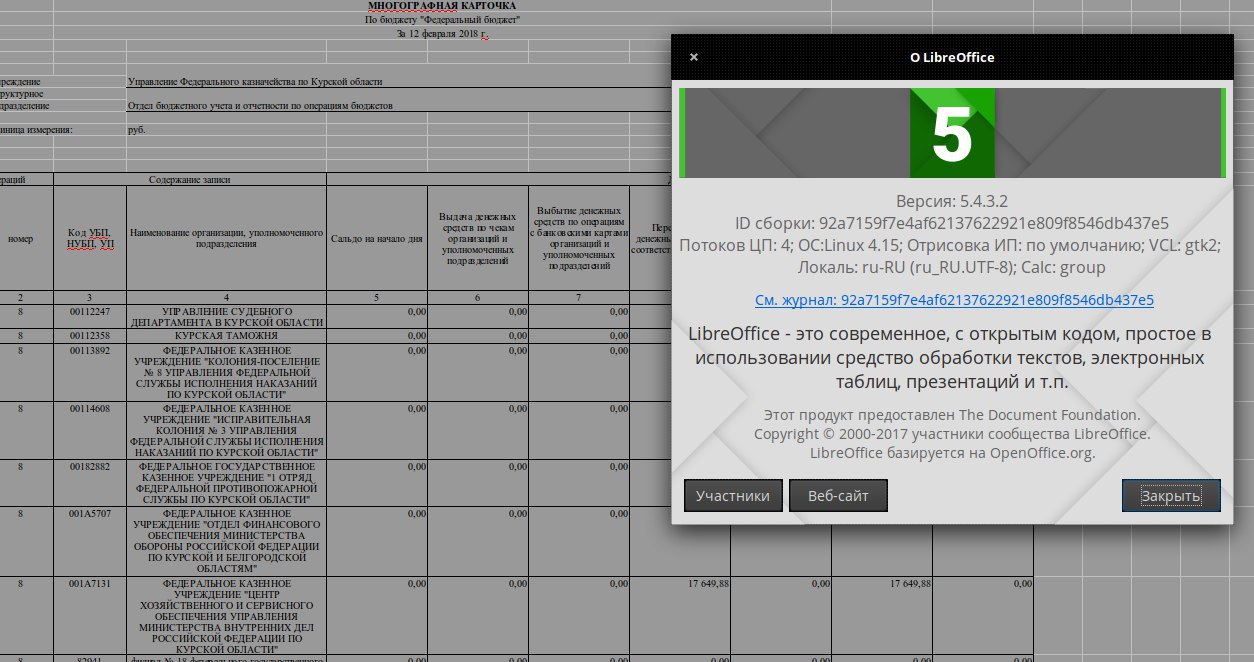The image size is (1254, 662).
Task: Select the Наименование организации header cell
Action: tap(227, 239)
